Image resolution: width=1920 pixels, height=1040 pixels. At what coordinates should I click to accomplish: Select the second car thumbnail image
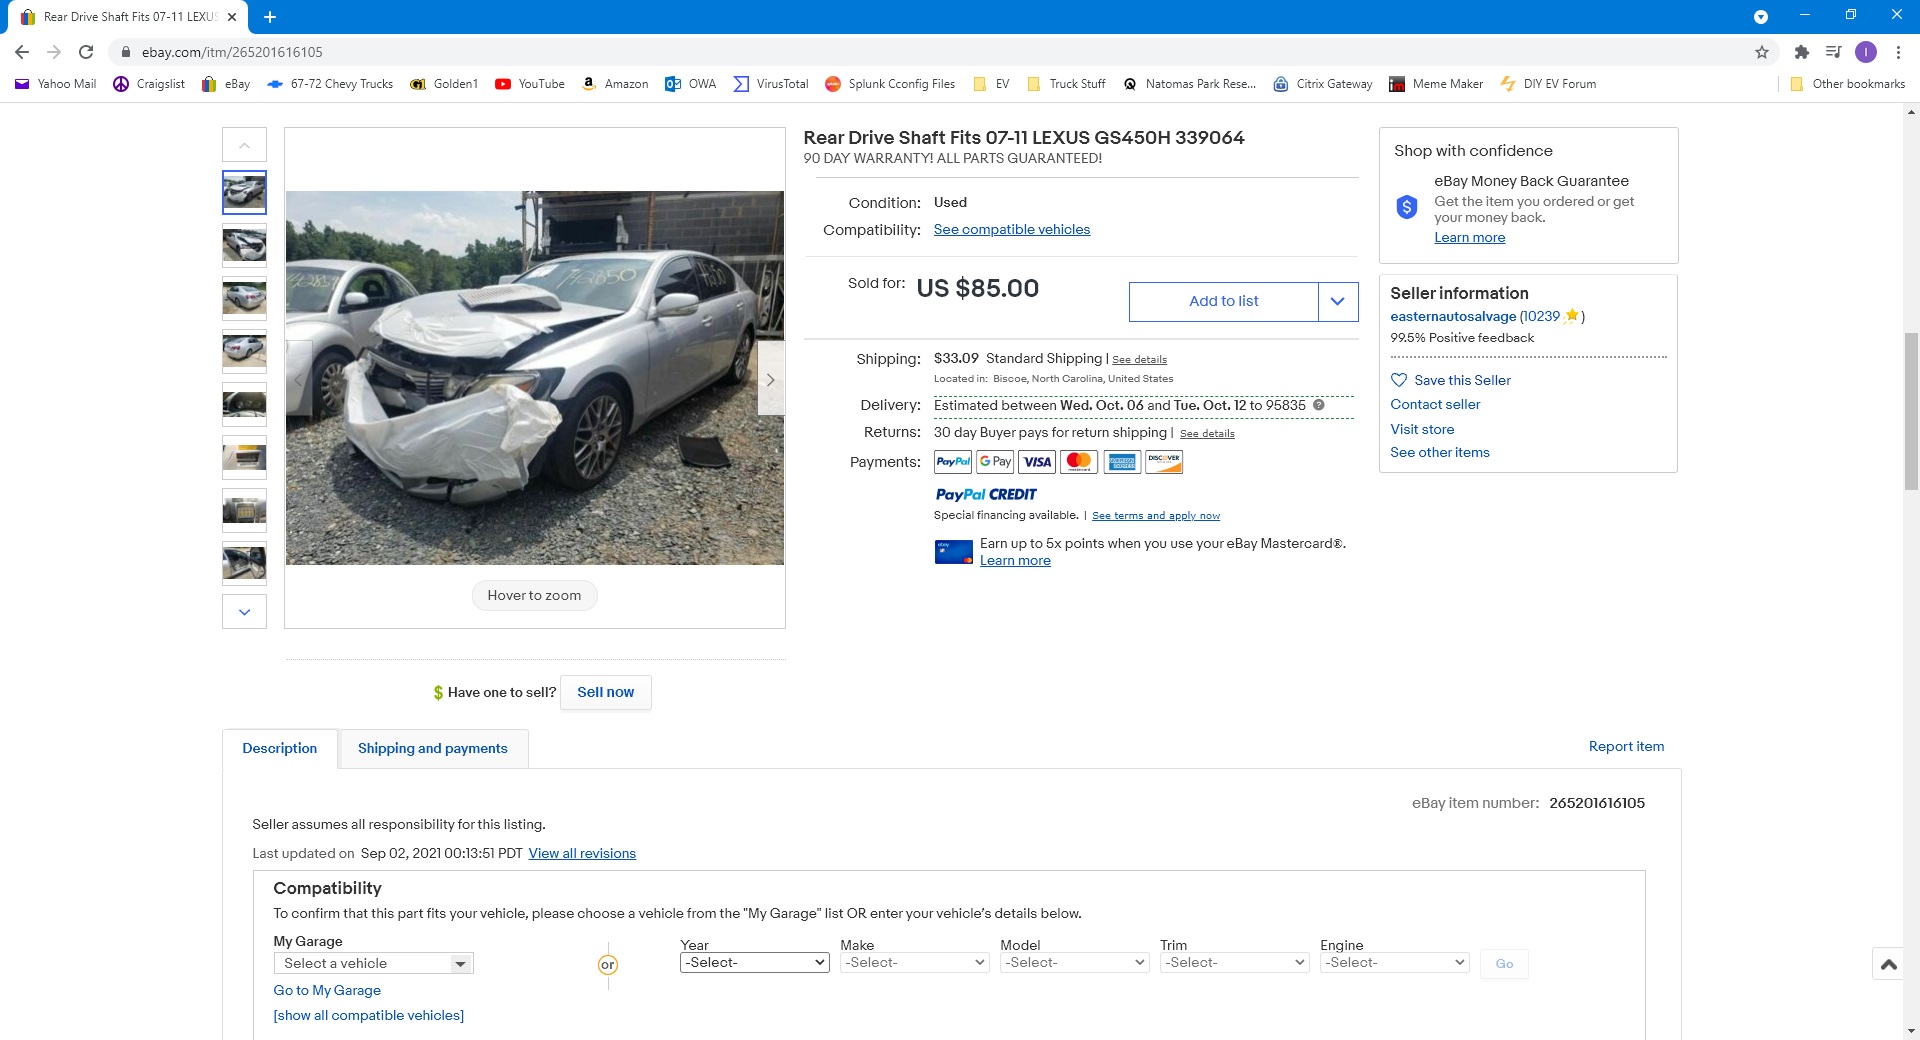pos(244,245)
